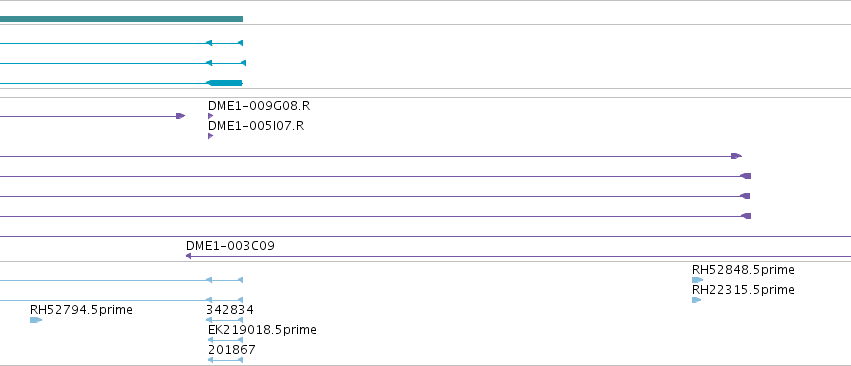The image size is (851, 366).
Task: Click the RH52848.5prime label
Action: [x=743, y=270]
